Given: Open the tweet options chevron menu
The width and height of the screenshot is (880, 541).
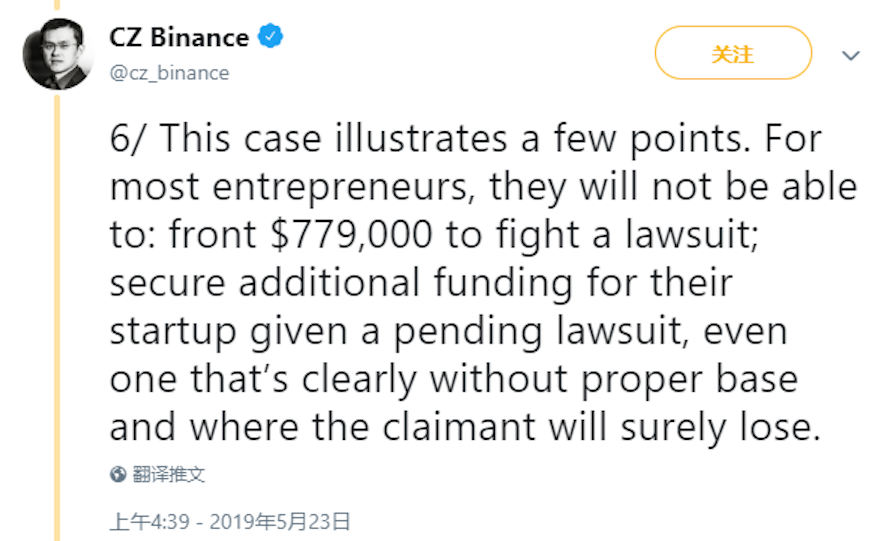Looking at the screenshot, I should [x=850, y=55].
